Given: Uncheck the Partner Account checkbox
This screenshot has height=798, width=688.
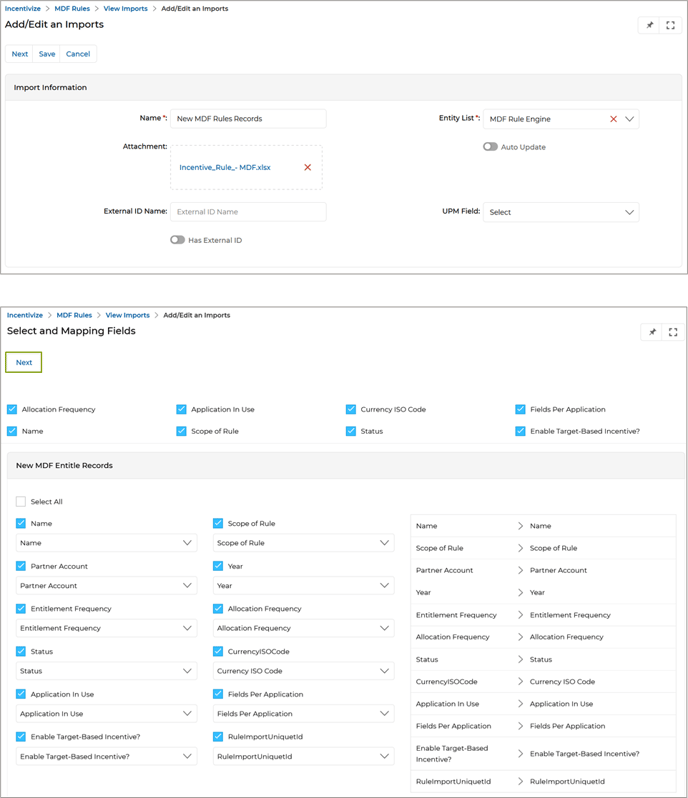Looking at the screenshot, I should (22, 566).
